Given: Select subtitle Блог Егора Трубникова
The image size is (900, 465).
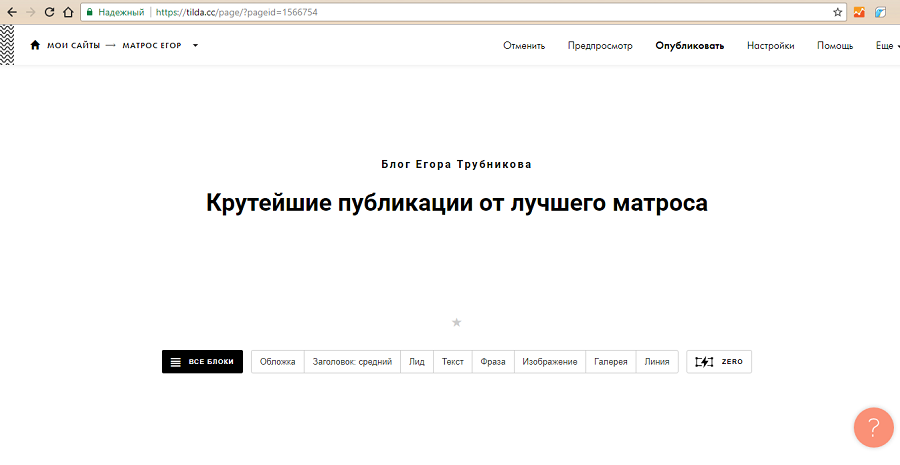Looking at the screenshot, I should click(x=456, y=165).
